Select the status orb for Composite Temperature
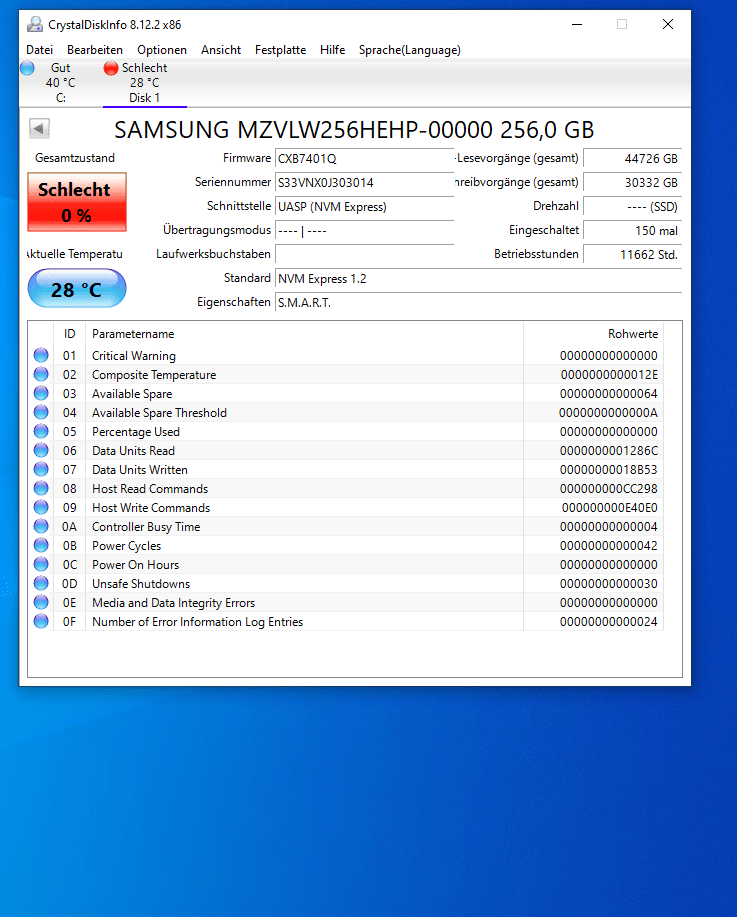 [41, 374]
